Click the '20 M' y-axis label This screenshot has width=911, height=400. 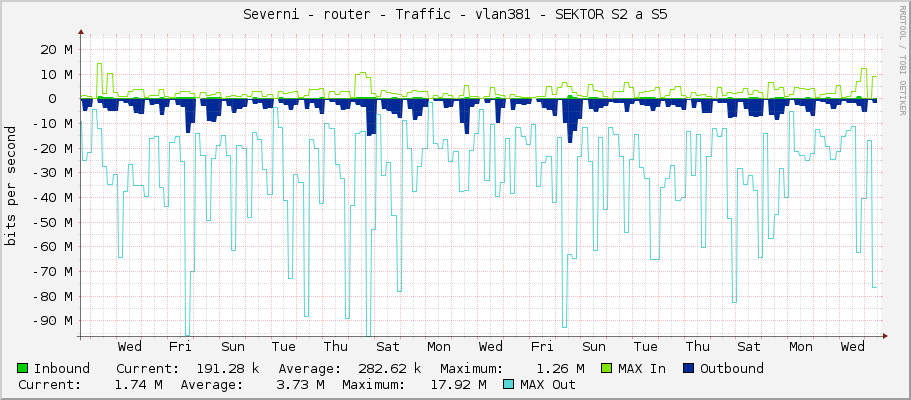pyautogui.click(x=56, y=49)
